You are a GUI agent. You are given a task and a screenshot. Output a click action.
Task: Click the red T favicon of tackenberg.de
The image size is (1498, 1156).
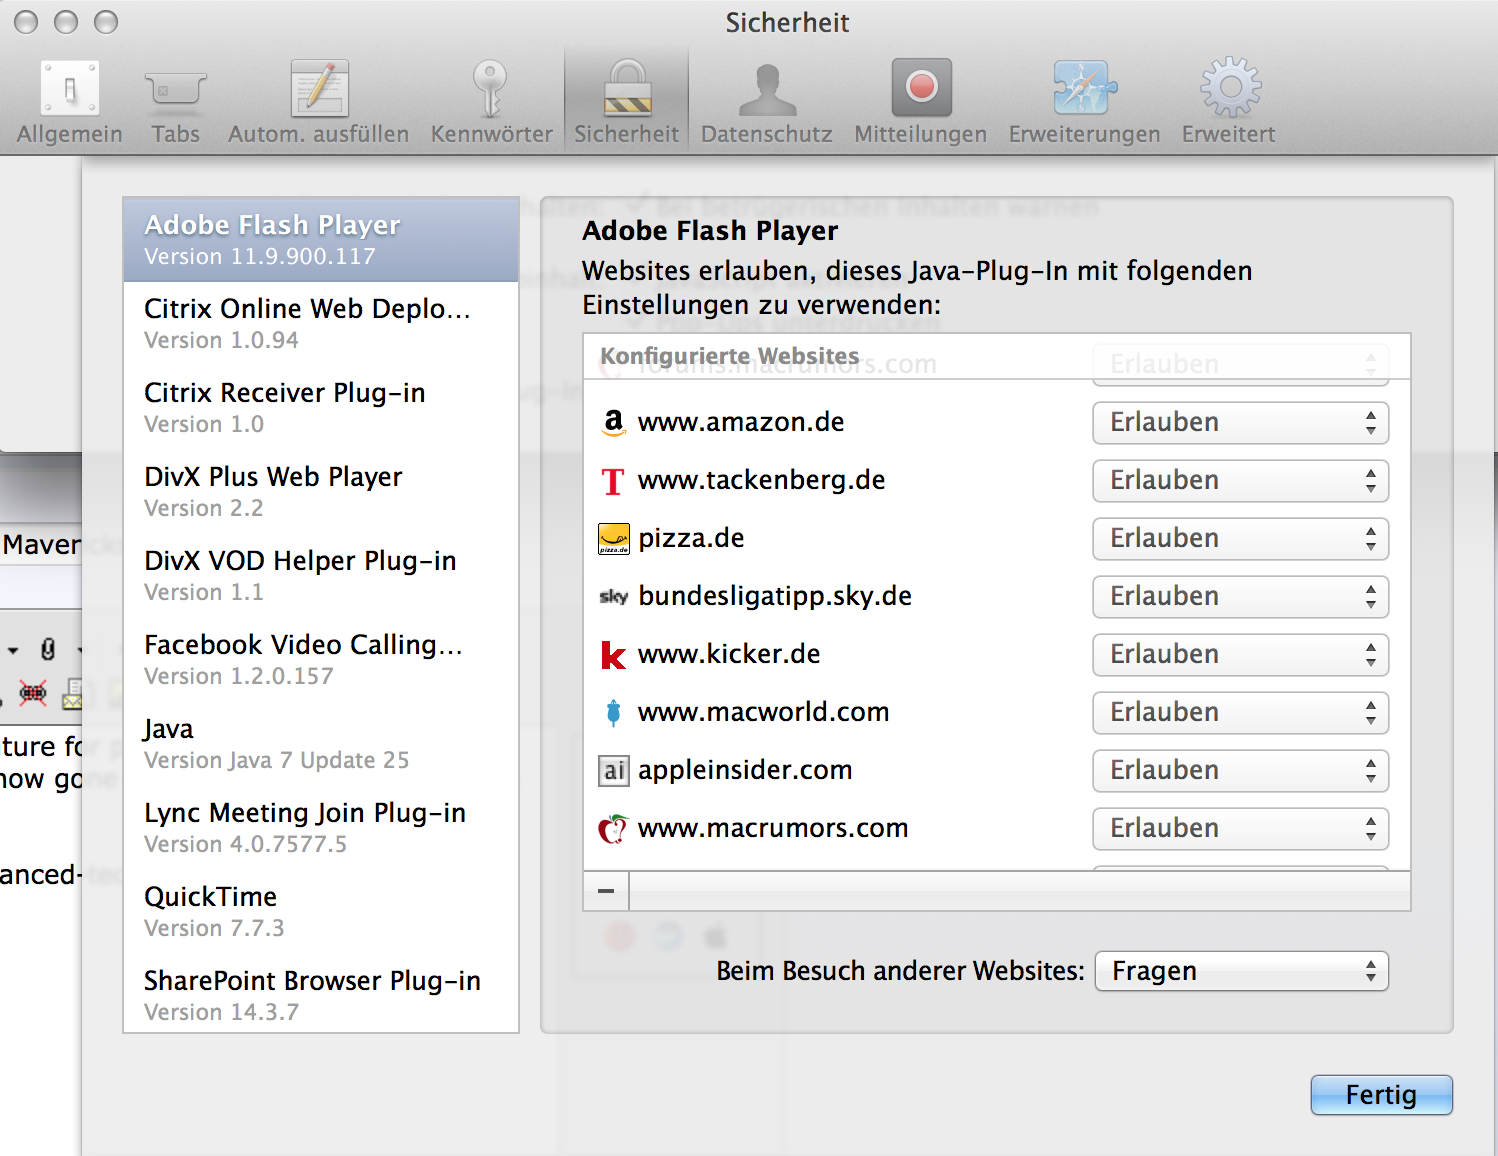(x=613, y=481)
